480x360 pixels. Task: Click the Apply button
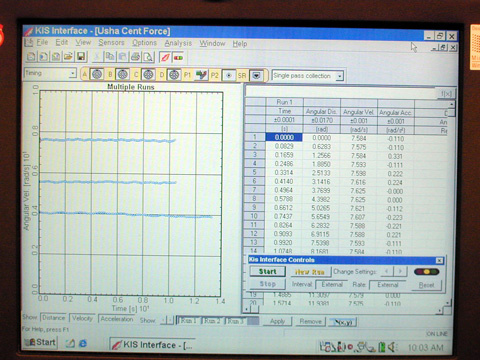click(x=278, y=321)
